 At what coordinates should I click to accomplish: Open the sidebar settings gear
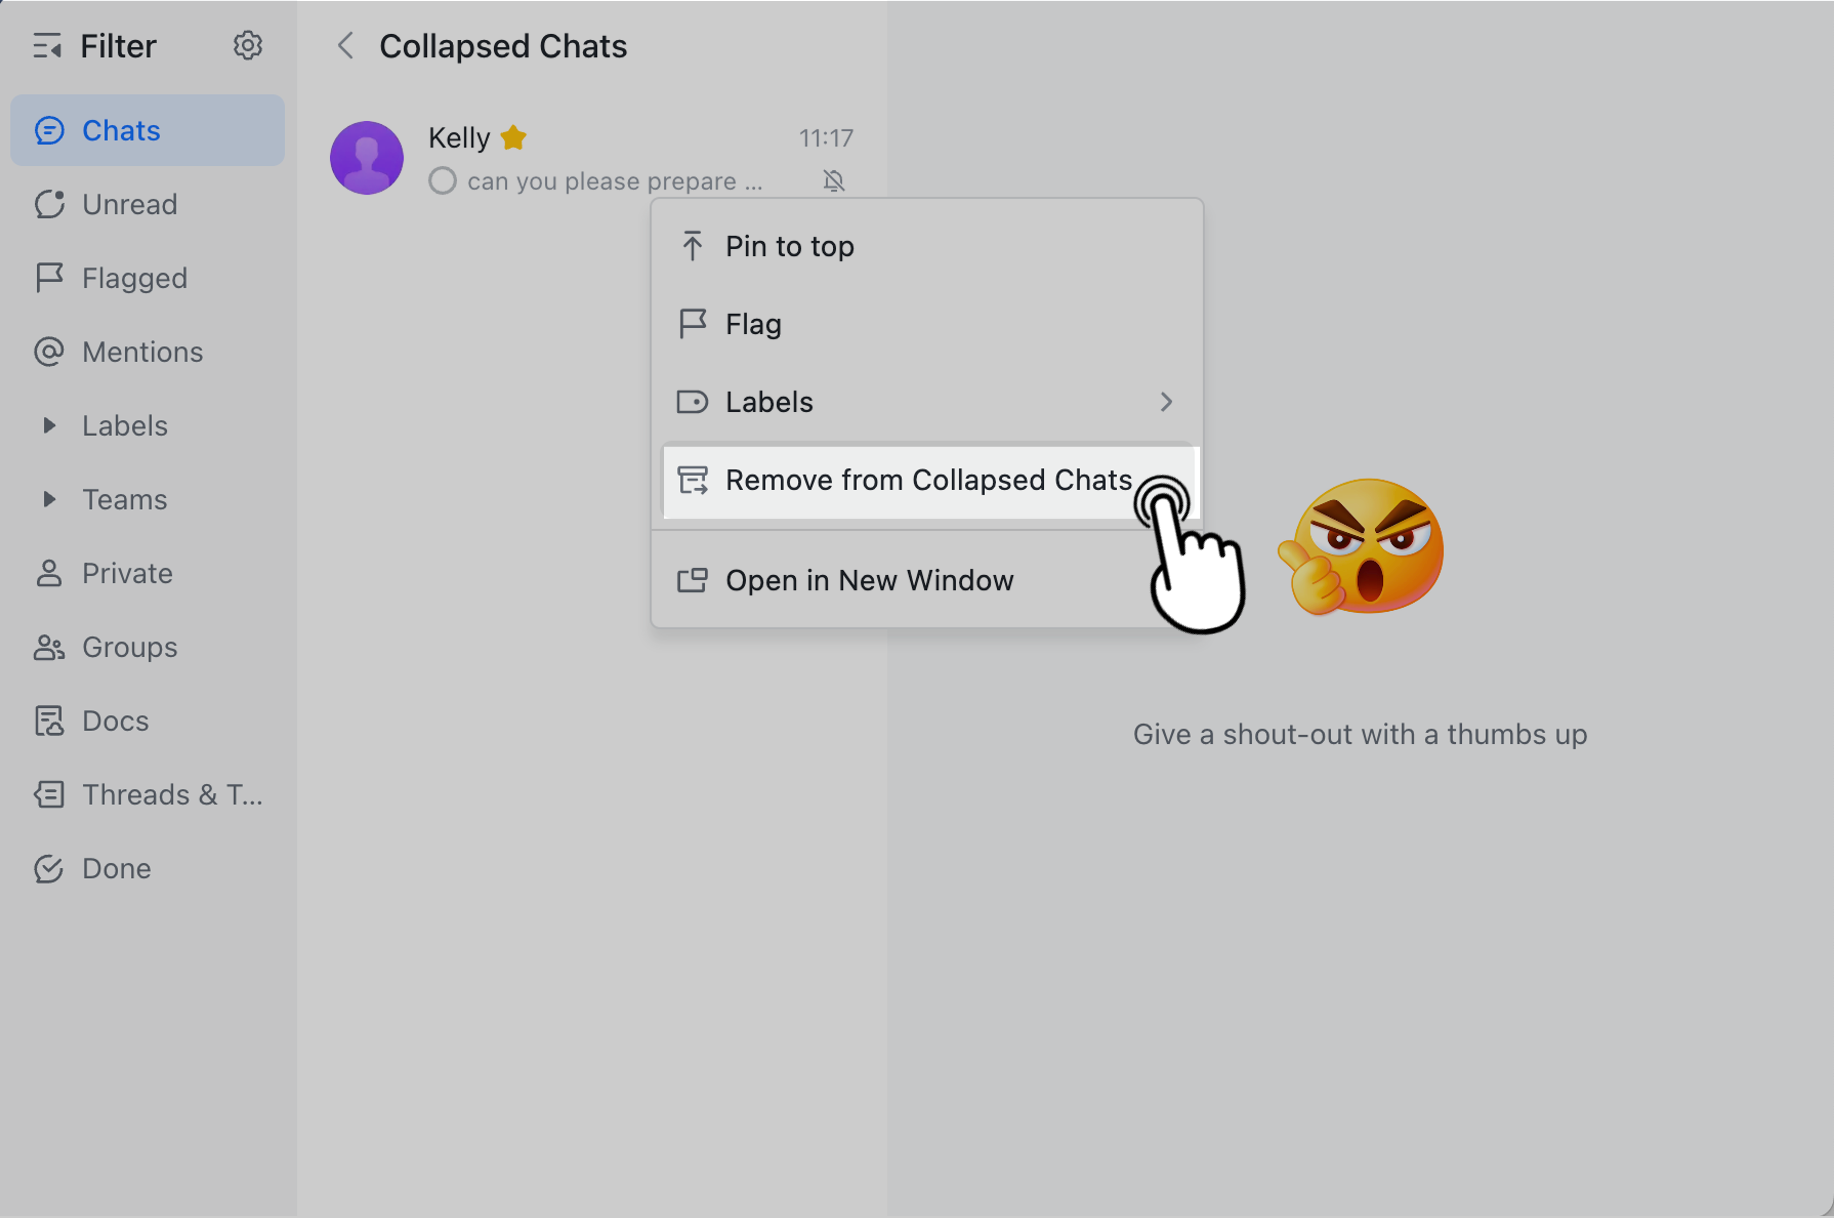point(247,45)
